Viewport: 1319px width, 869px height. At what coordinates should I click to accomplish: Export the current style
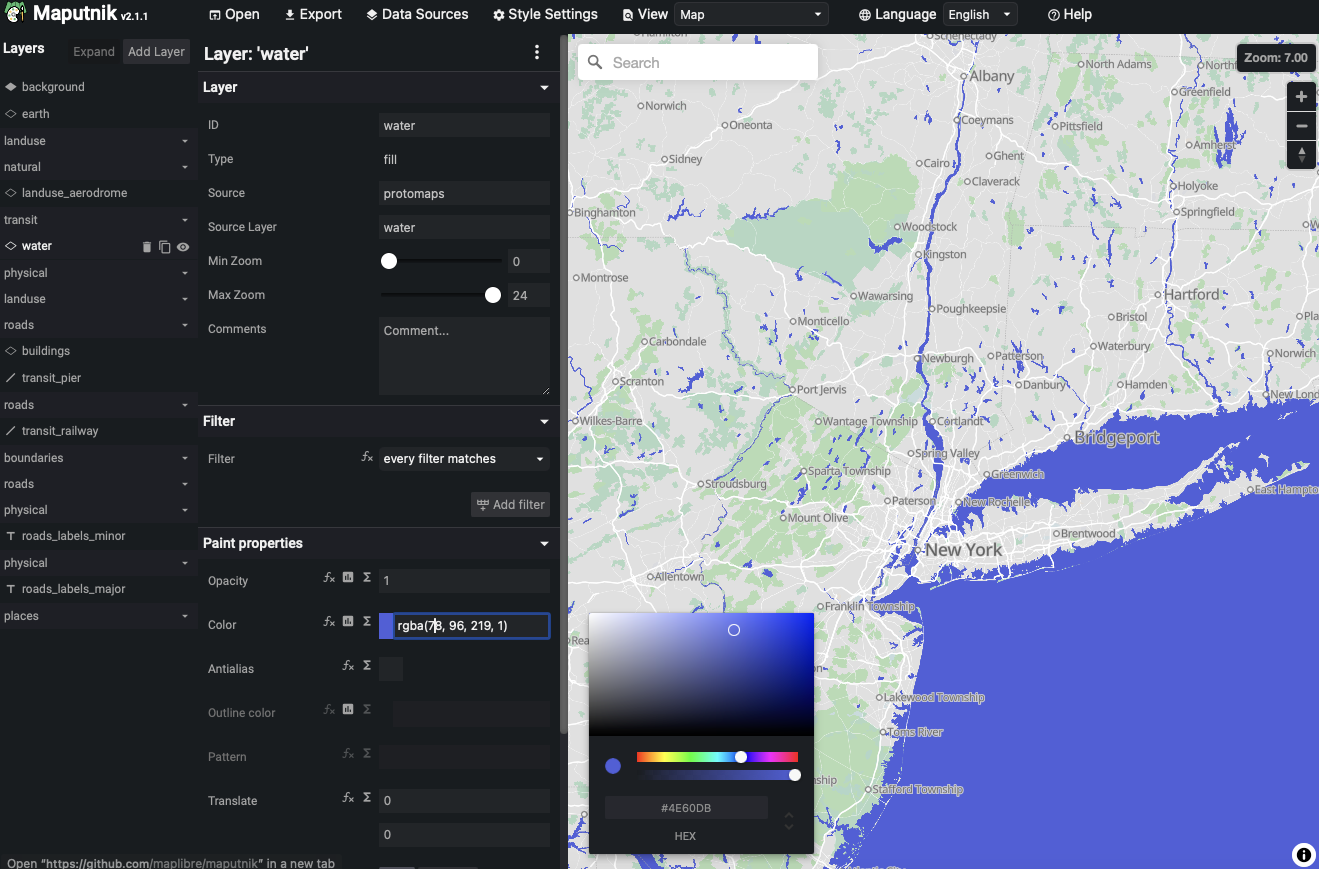[313, 14]
